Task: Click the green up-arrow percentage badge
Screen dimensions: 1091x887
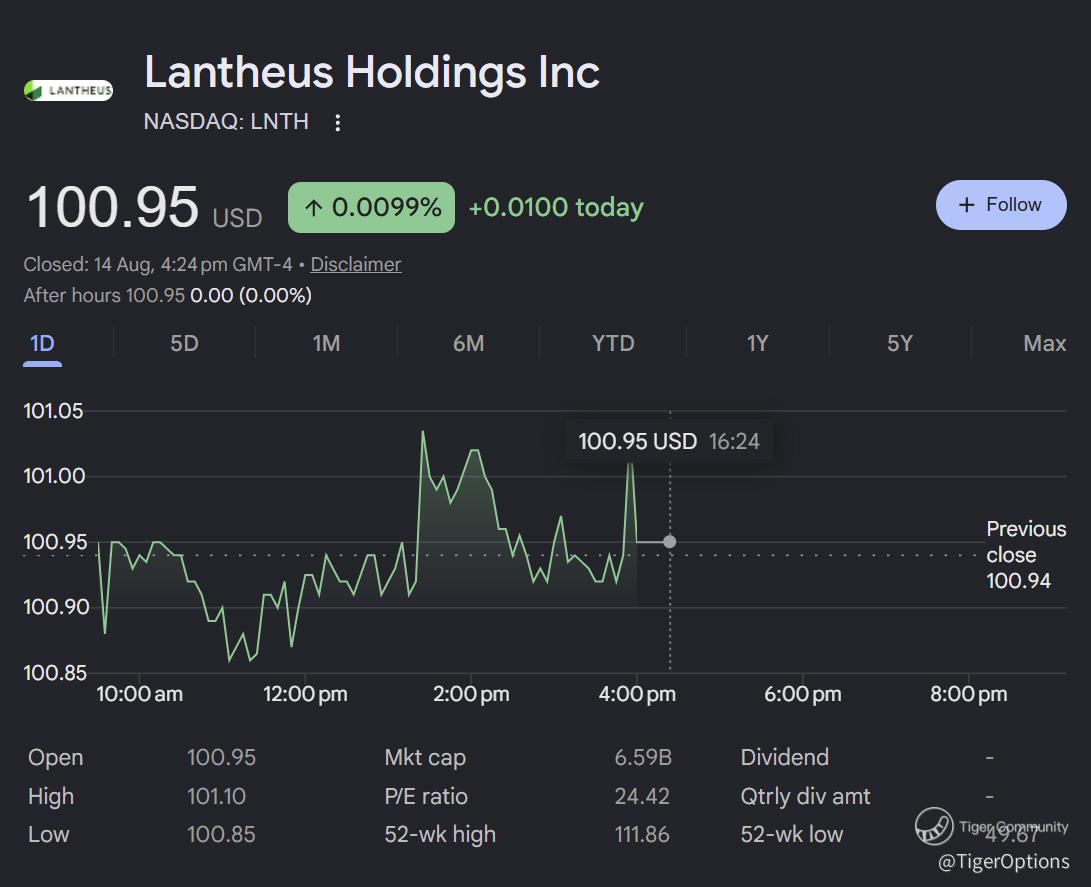Action: coord(372,207)
